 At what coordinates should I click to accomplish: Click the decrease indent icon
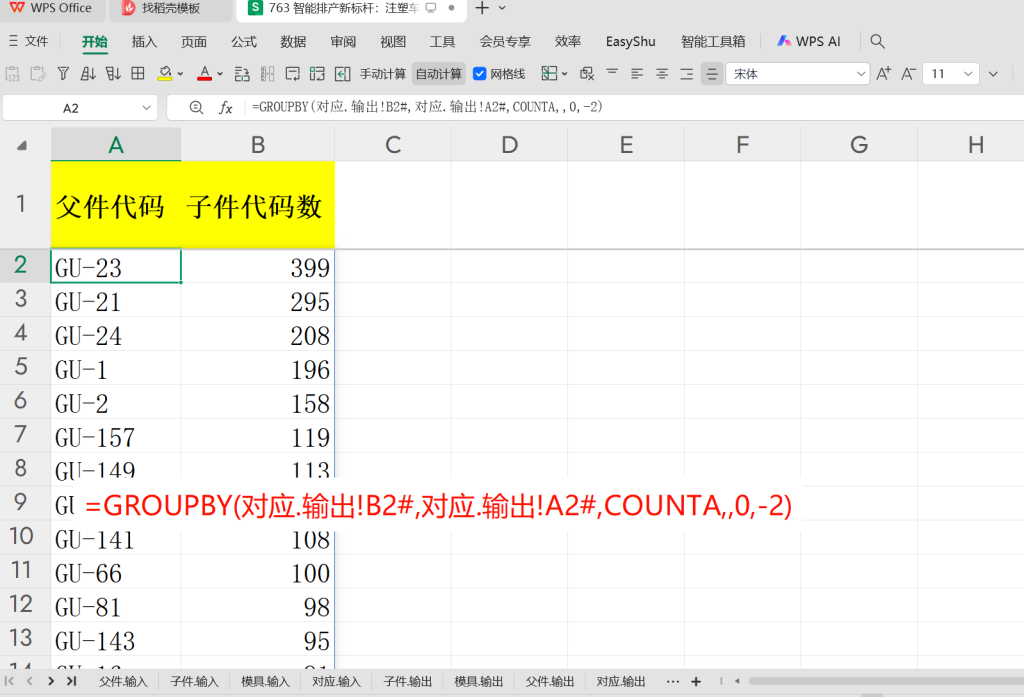pos(343,74)
